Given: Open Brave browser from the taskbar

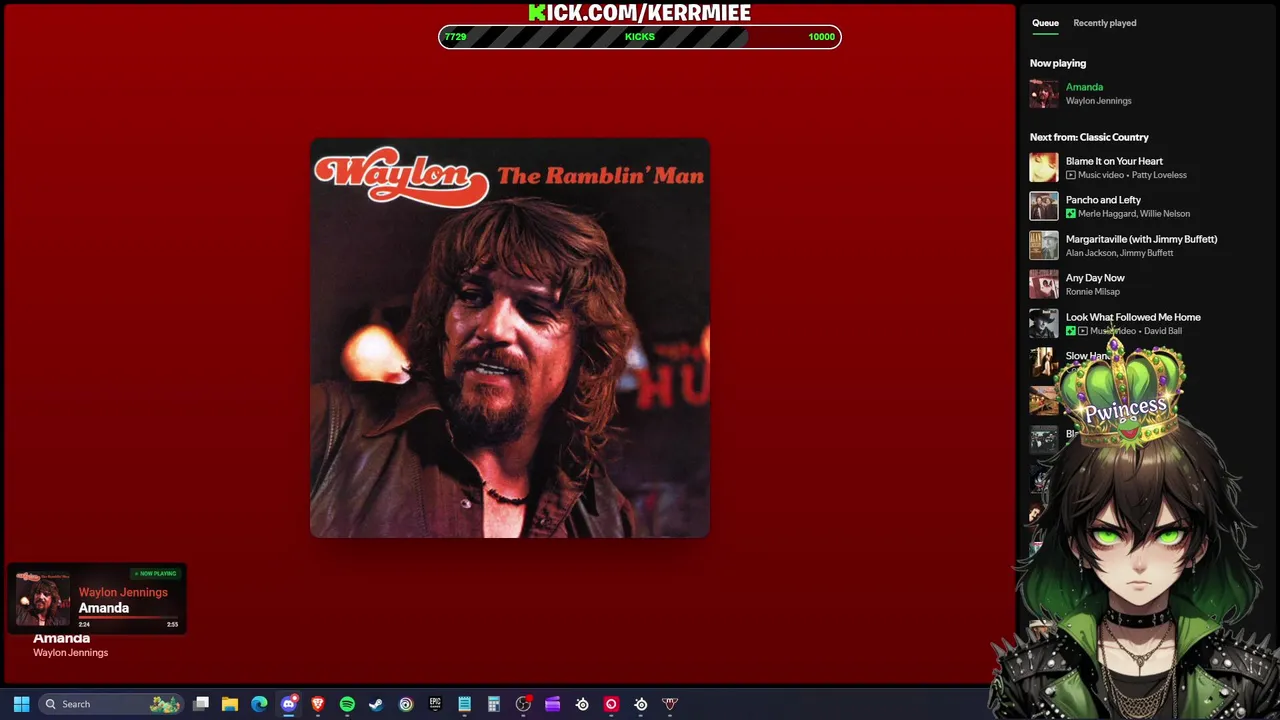Looking at the screenshot, I should point(318,704).
